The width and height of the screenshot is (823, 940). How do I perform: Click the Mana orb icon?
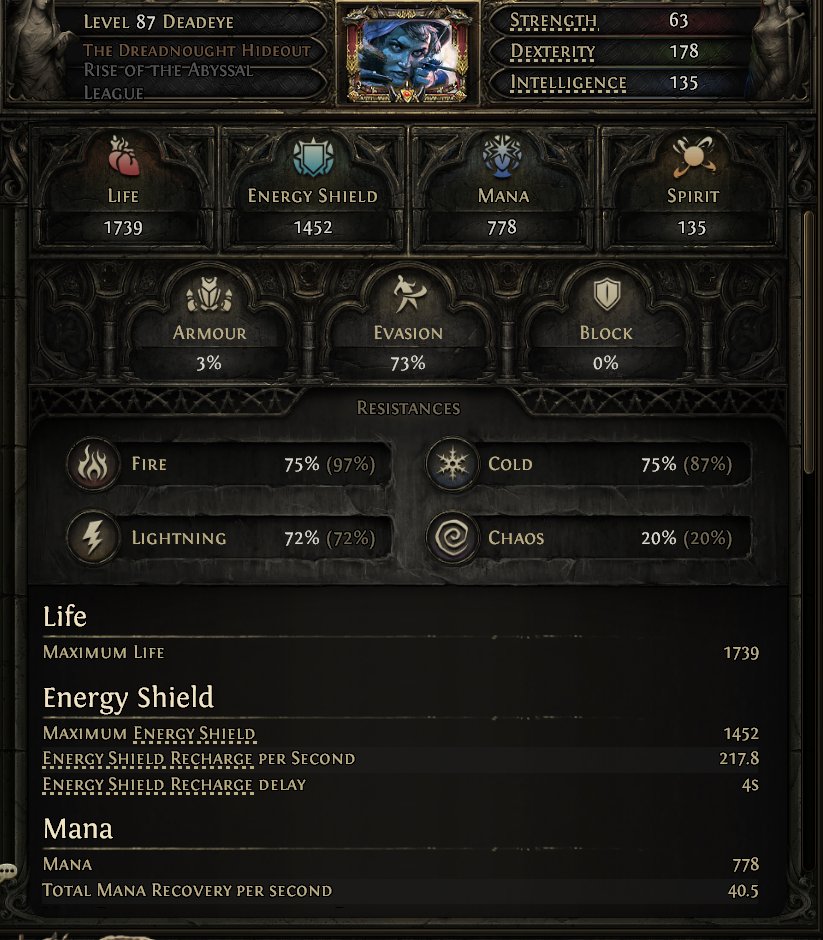tap(502, 158)
